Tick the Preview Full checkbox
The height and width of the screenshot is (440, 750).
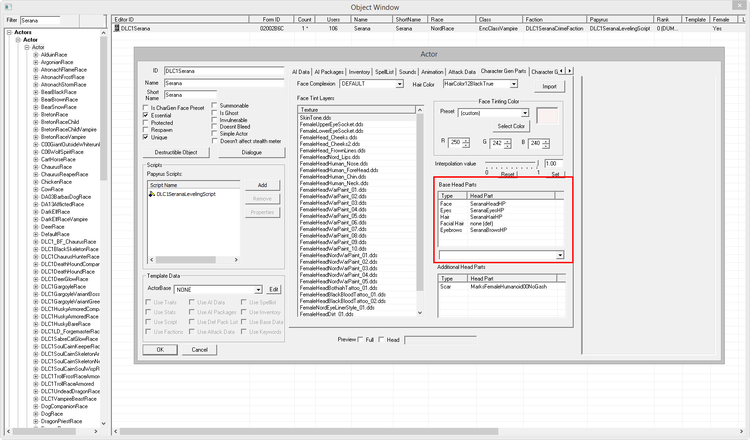tap(360, 340)
